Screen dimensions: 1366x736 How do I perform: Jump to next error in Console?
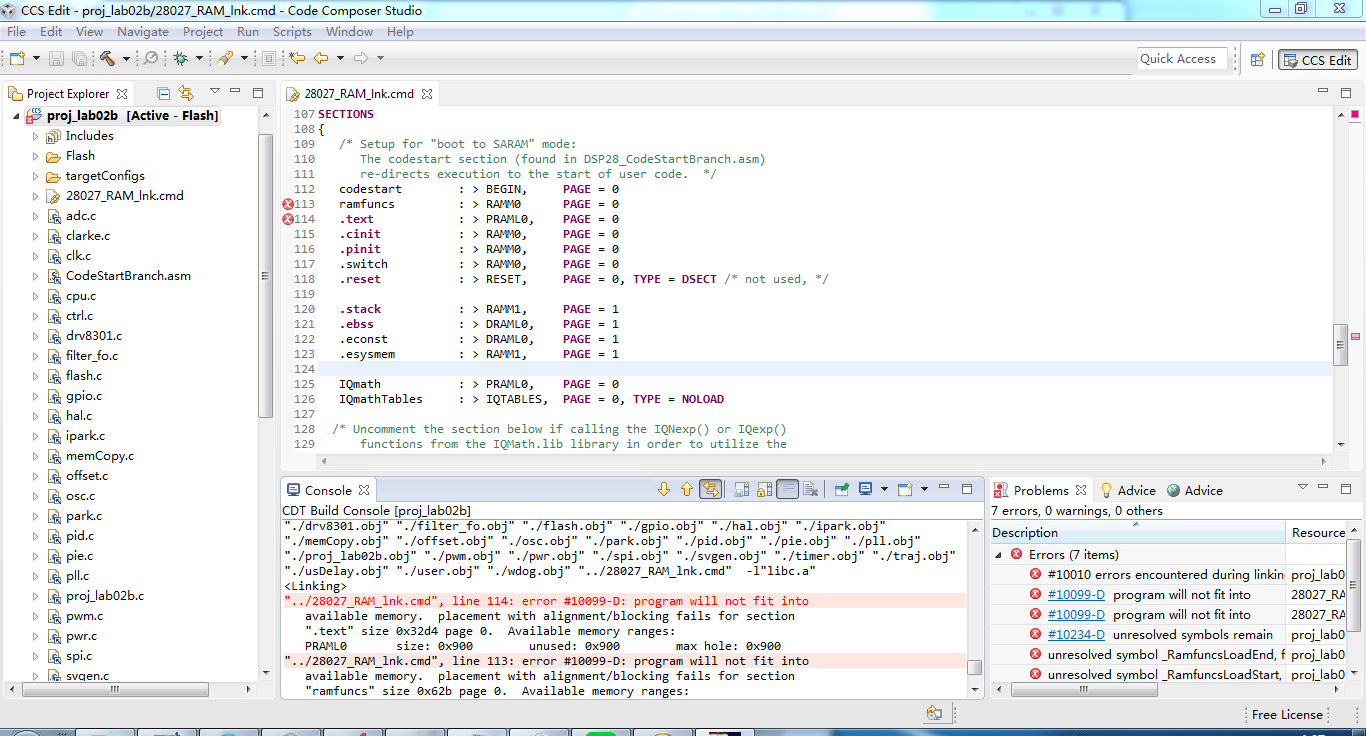tap(664, 490)
